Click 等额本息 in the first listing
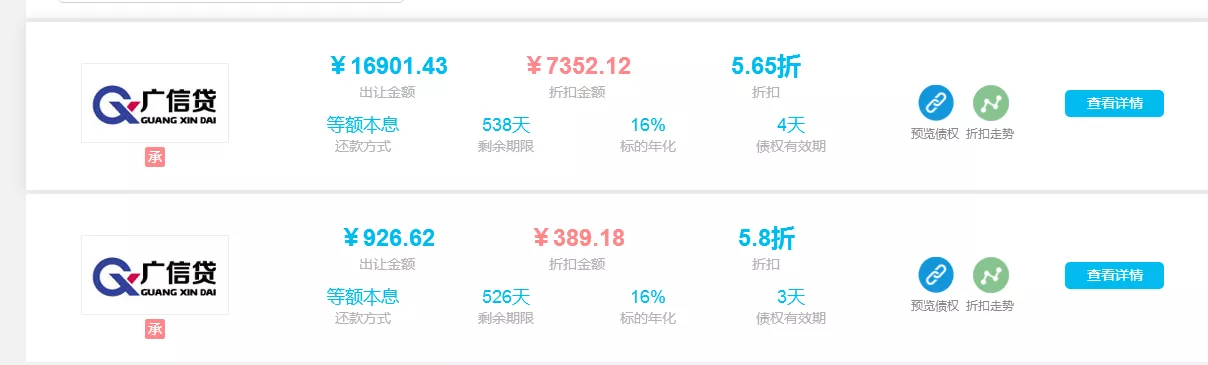This screenshot has width=1208, height=365. tap(363, 126)
